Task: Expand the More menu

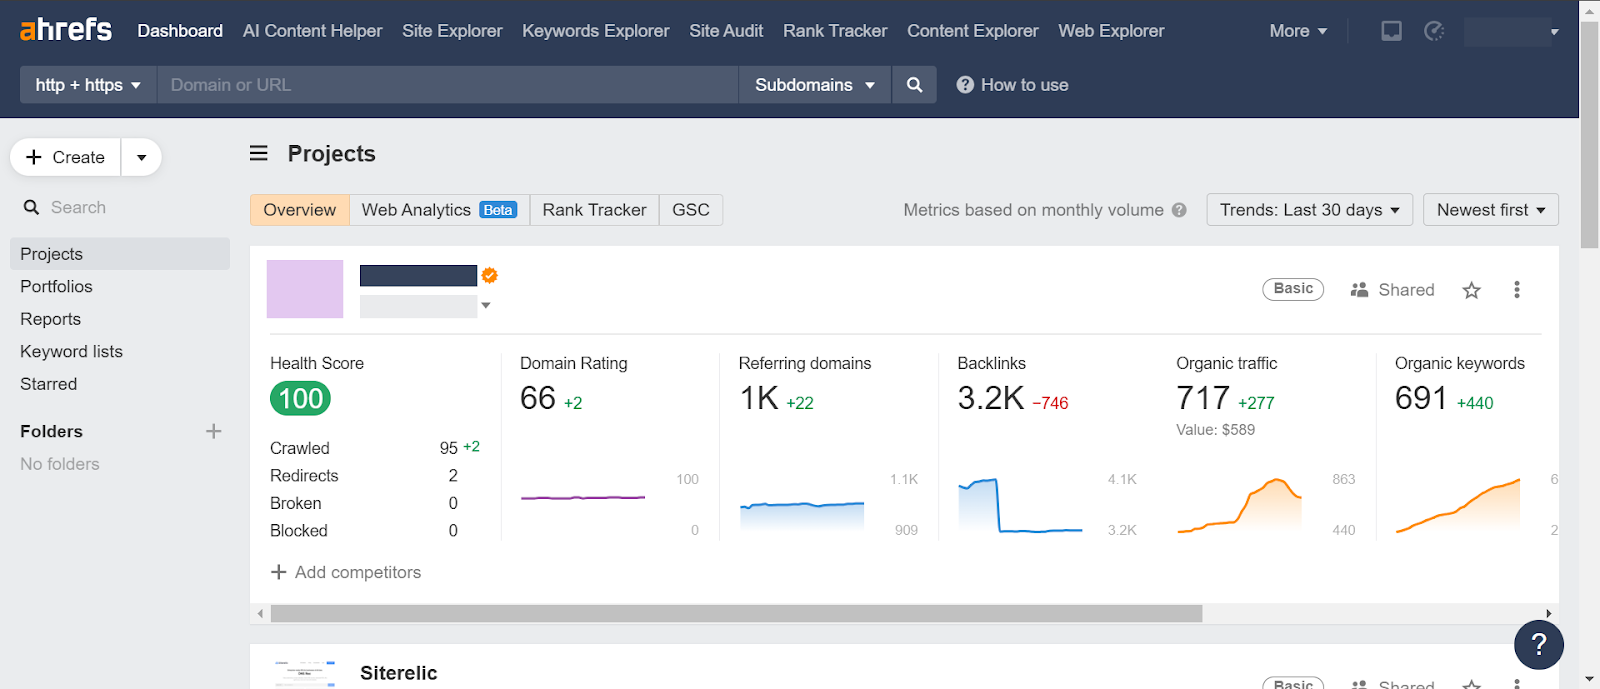Action: (1298, 31)
